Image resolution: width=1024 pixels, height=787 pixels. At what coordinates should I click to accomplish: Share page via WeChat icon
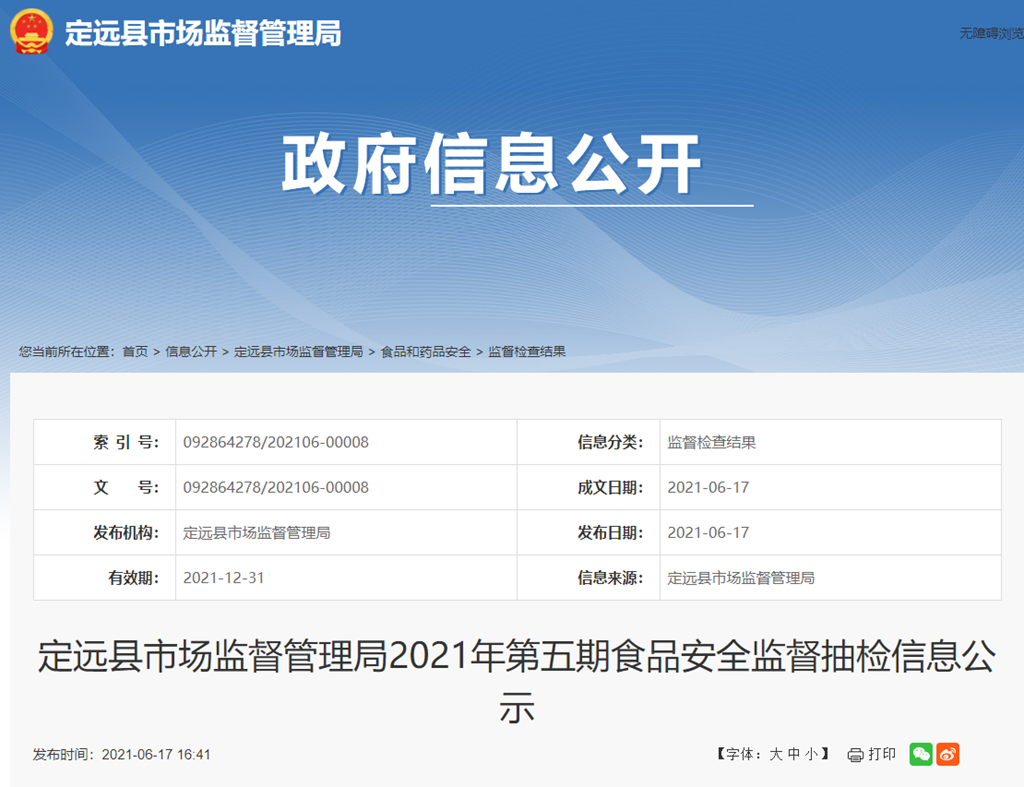tap(921, 754)
